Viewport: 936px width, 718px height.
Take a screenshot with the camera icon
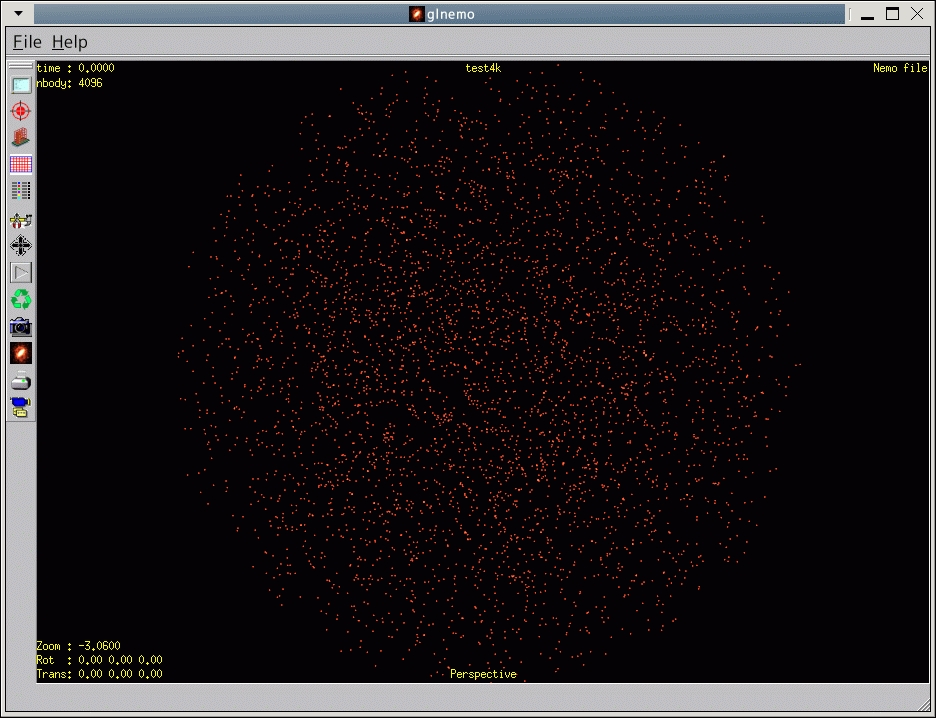coord(21,326)
